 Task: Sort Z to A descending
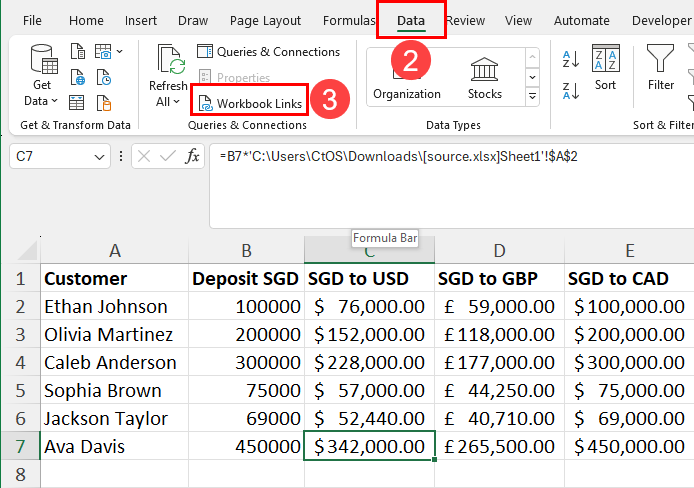point(571,91)
